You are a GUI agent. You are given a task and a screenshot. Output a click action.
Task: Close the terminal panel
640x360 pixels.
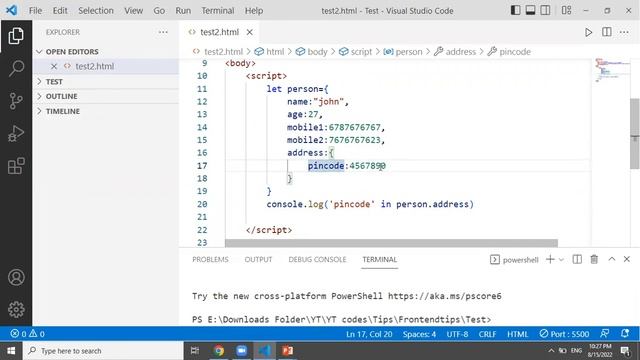pos(627,259)
